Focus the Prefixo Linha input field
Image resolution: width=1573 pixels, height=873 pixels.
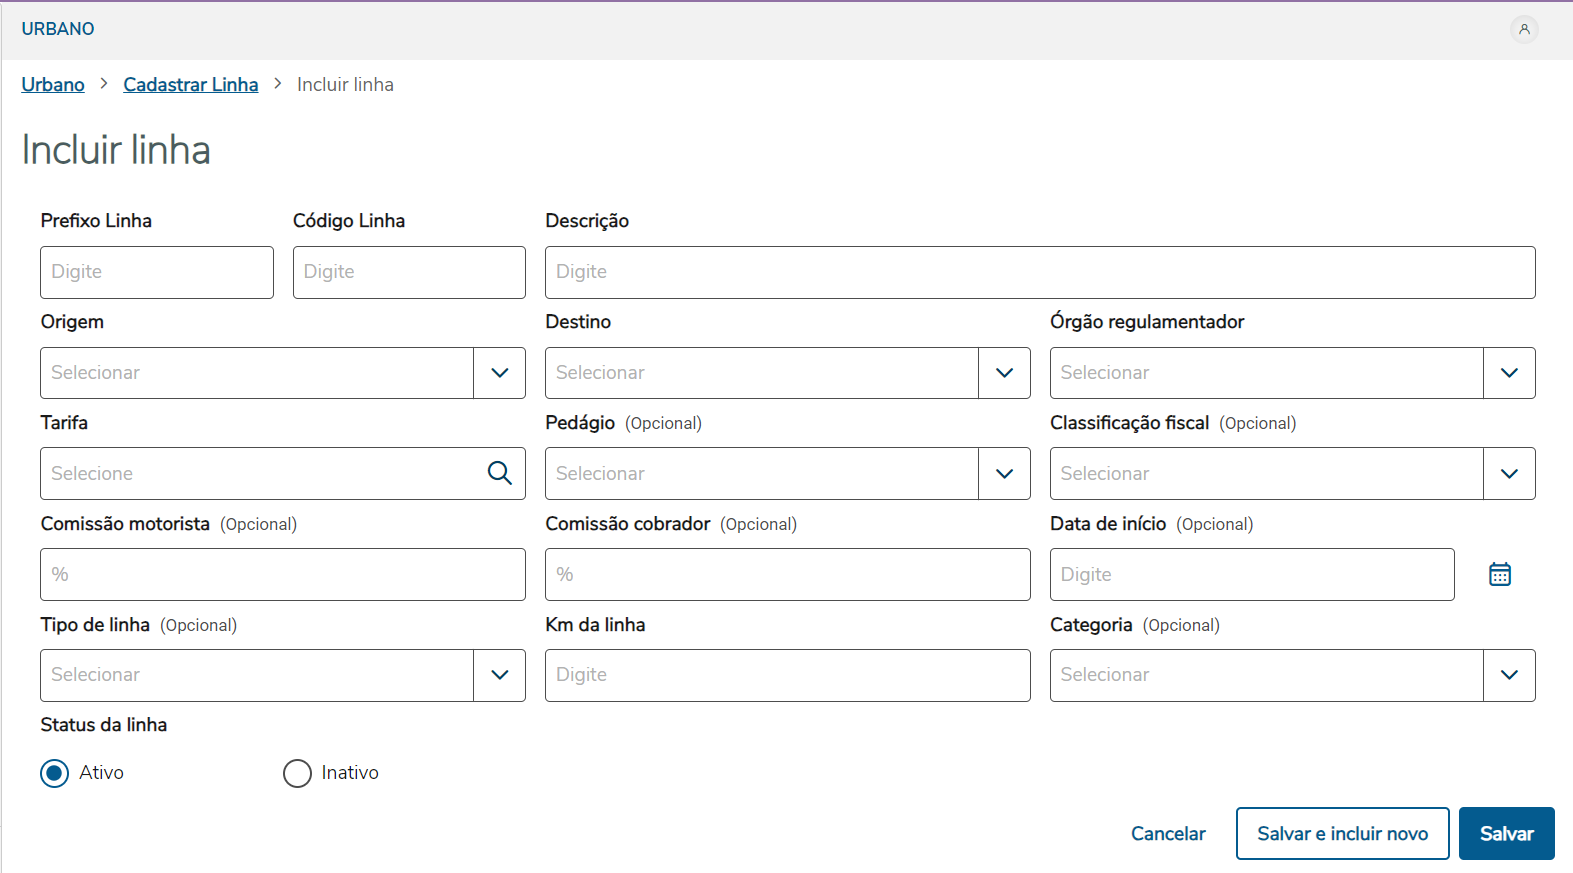pos(157,272)
